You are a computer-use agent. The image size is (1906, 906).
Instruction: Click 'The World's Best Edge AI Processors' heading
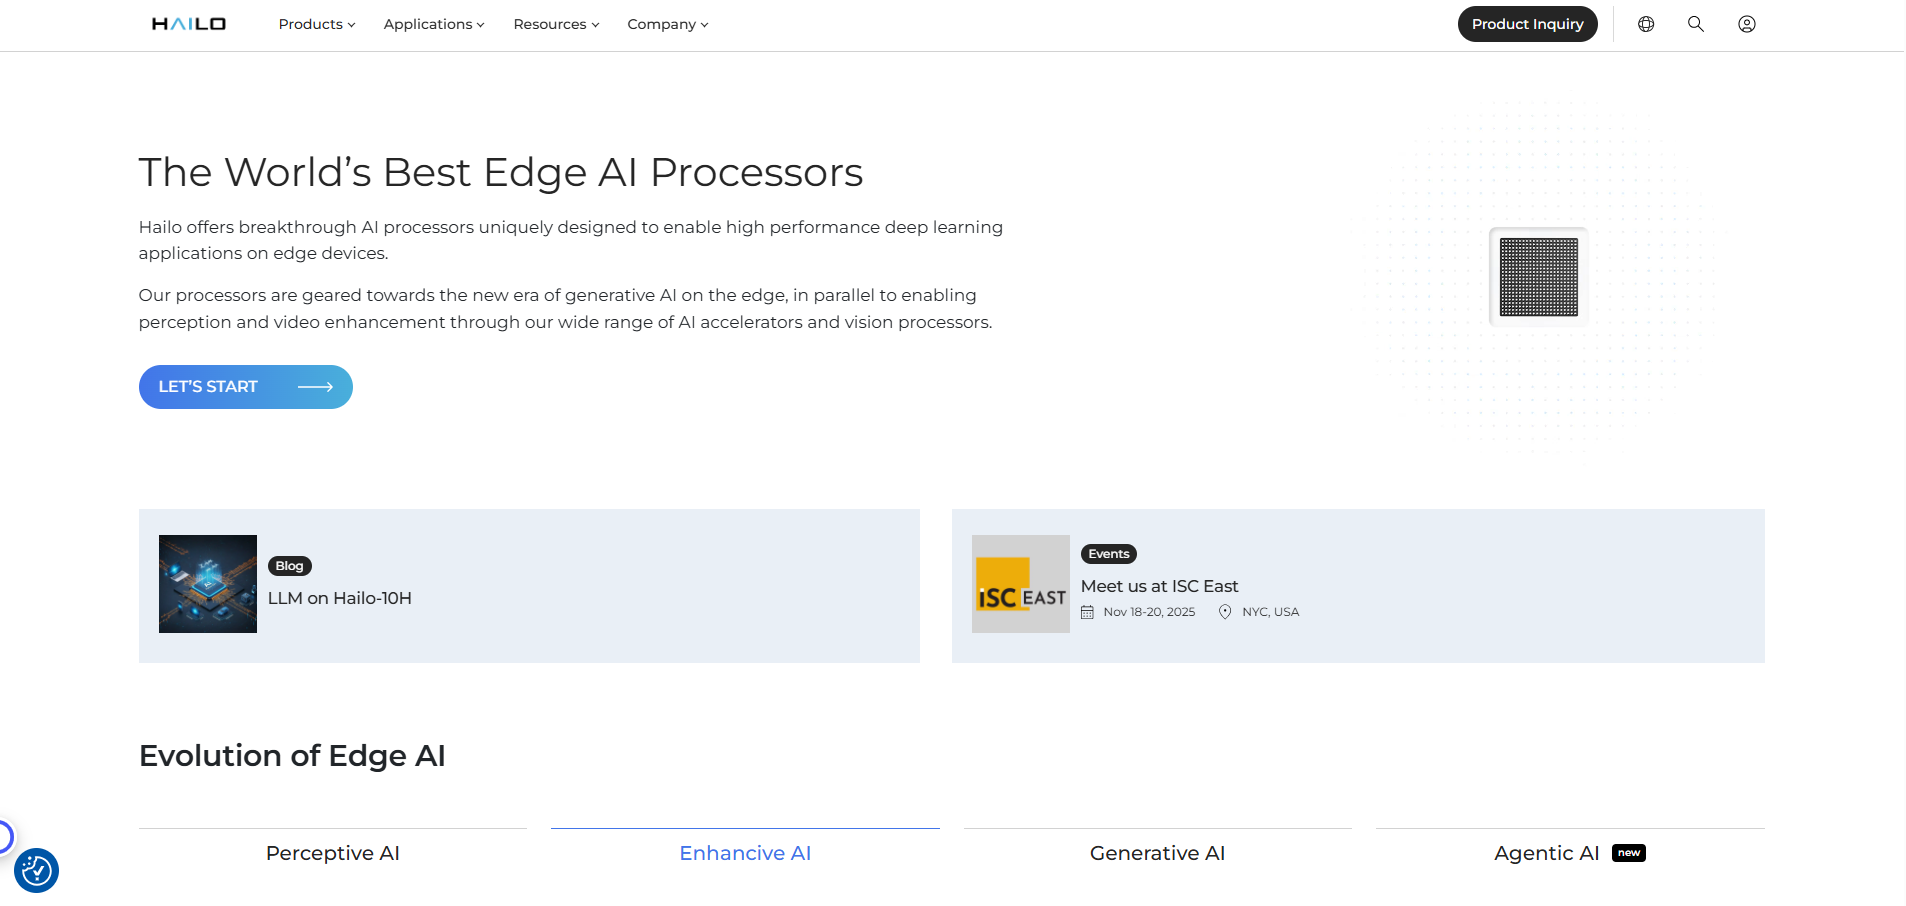pos(501,172)
